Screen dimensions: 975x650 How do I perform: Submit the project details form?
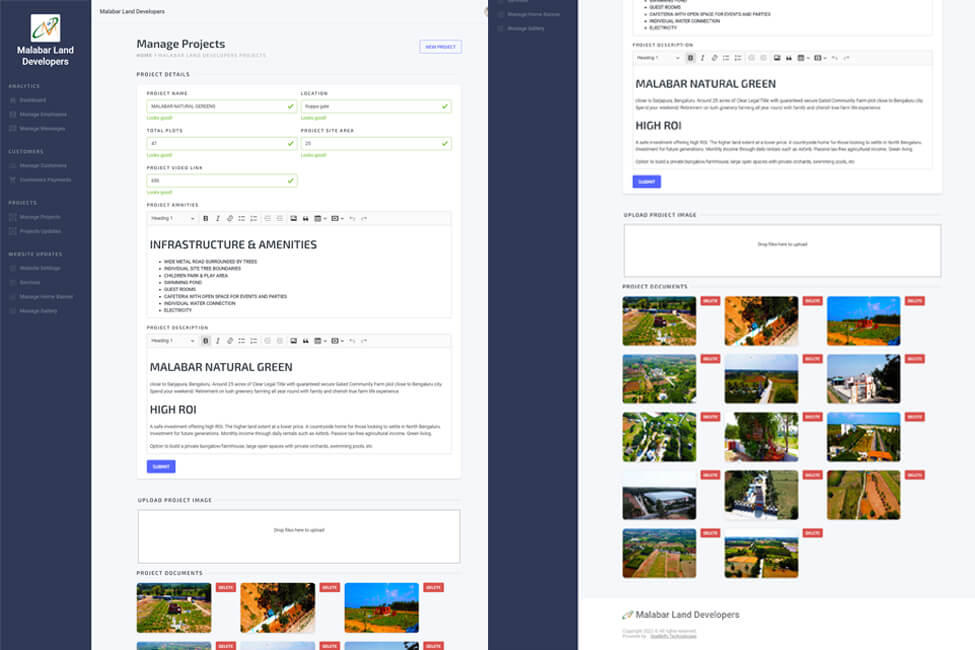point(160,466)
